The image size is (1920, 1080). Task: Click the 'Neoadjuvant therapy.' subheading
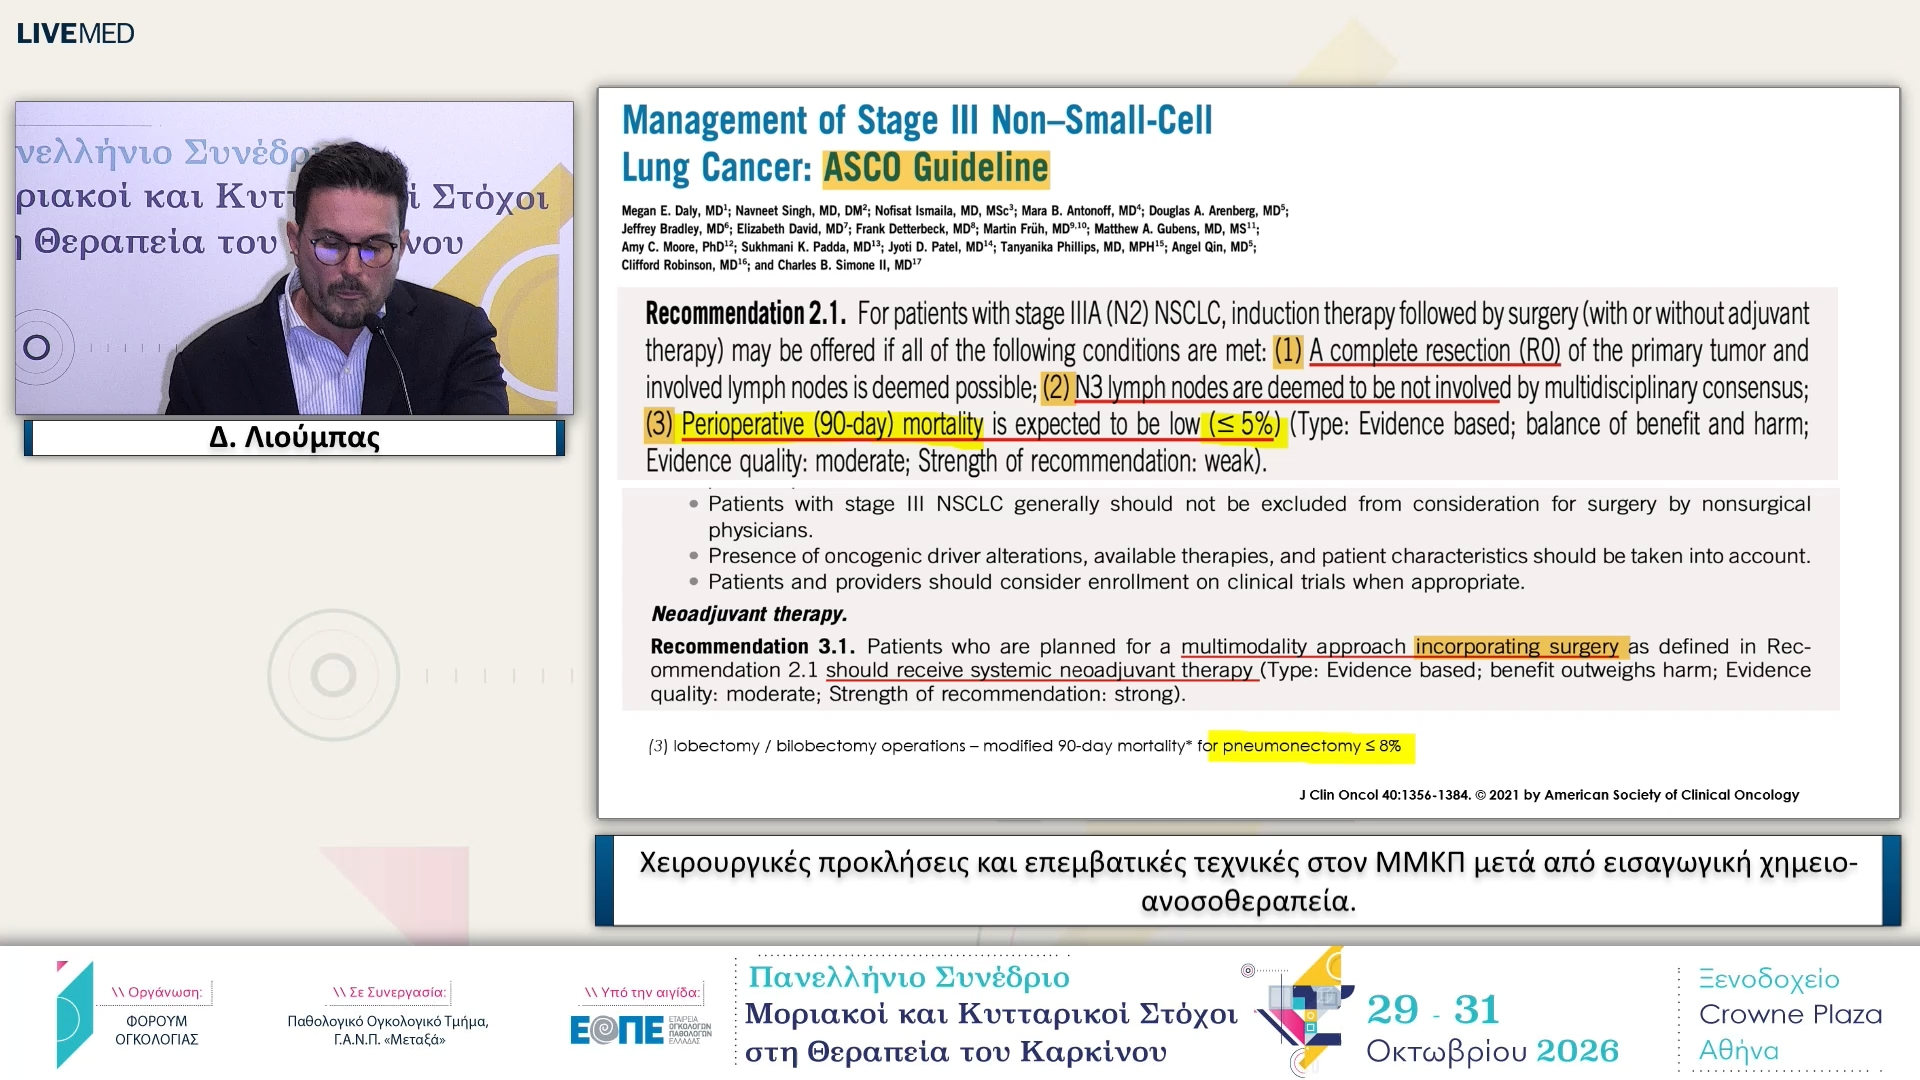coord(749,614)
